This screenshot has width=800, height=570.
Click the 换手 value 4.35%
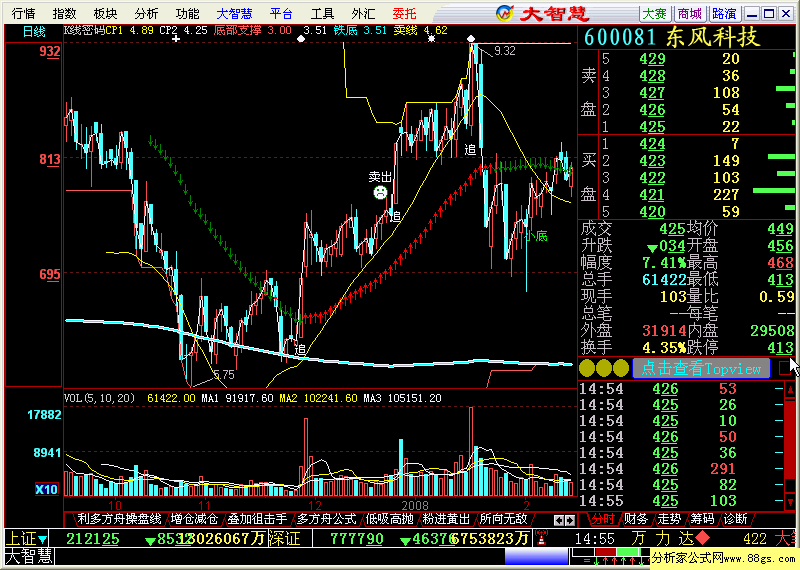point(664,348)
